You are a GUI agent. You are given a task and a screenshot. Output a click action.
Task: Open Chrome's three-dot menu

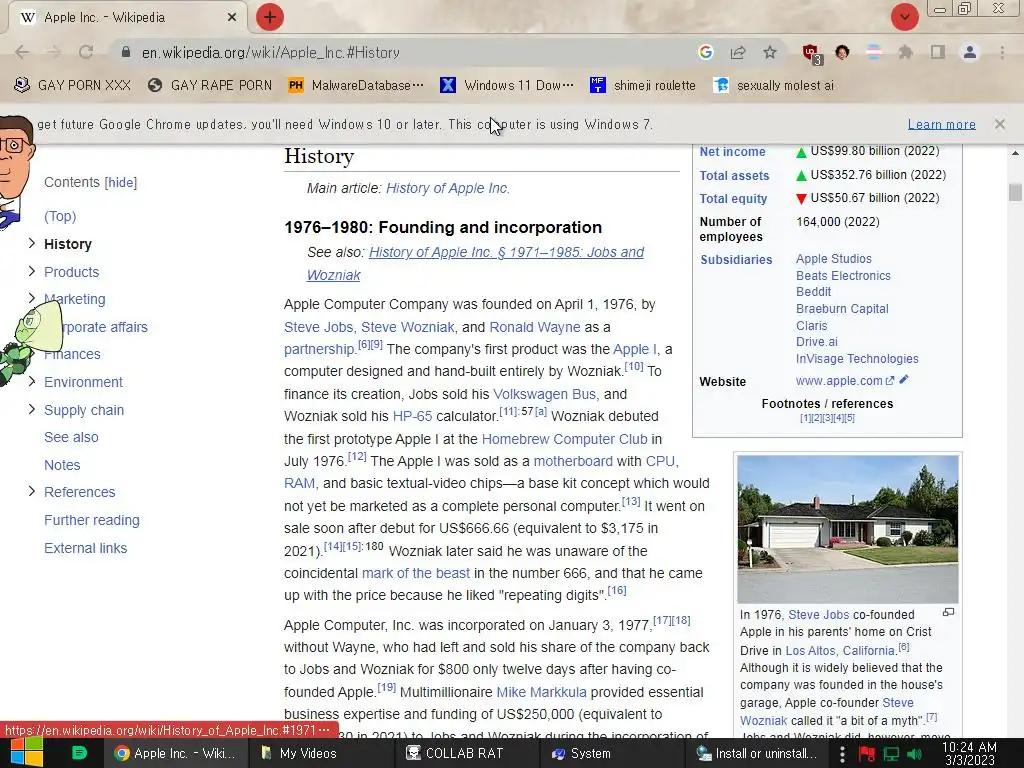pos(1002,52)
